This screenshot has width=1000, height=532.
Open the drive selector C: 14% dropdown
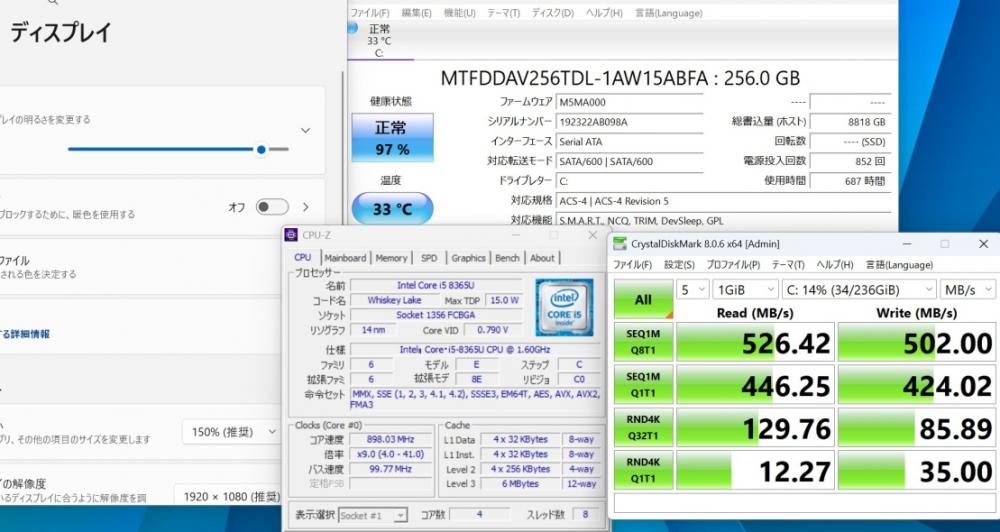pos(859,290)
